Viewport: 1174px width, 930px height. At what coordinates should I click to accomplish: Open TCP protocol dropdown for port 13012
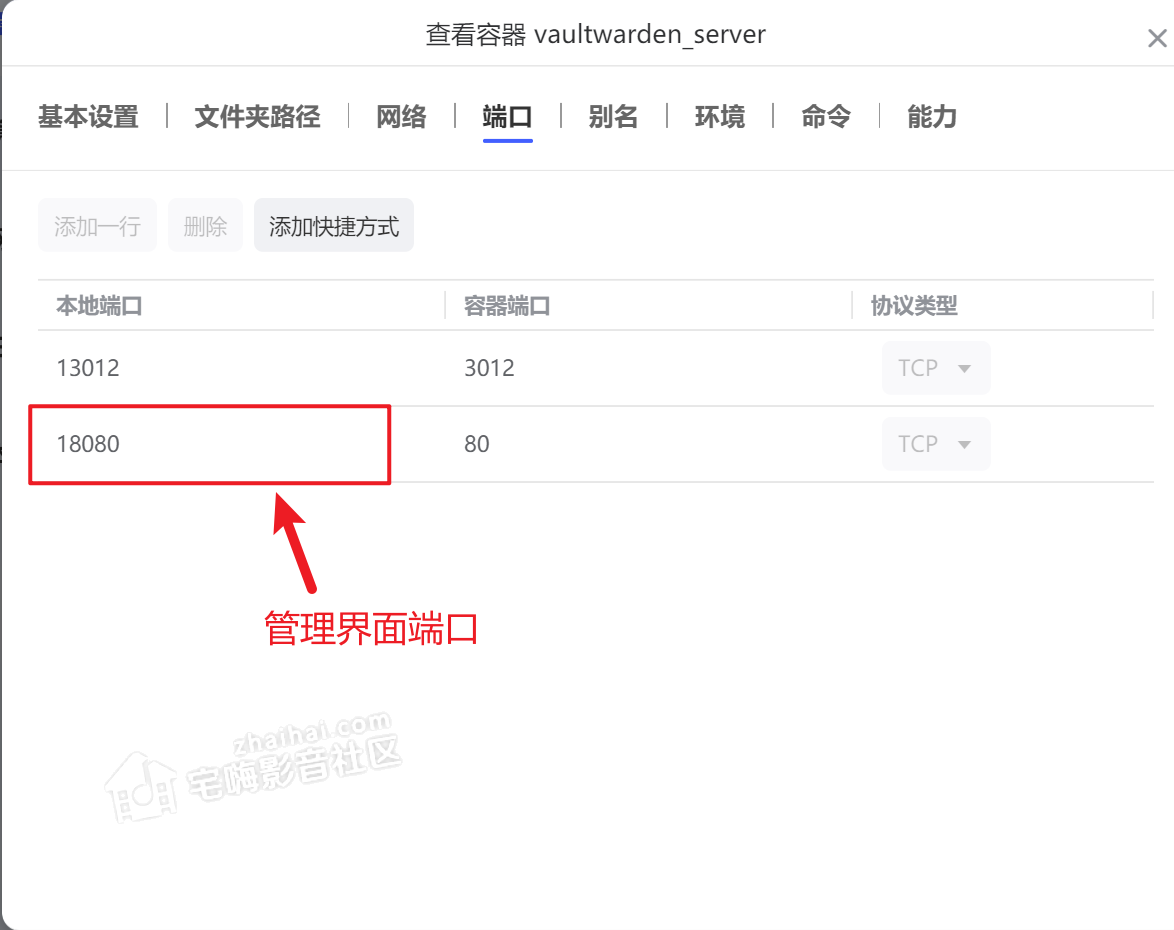tap(936, 368)
